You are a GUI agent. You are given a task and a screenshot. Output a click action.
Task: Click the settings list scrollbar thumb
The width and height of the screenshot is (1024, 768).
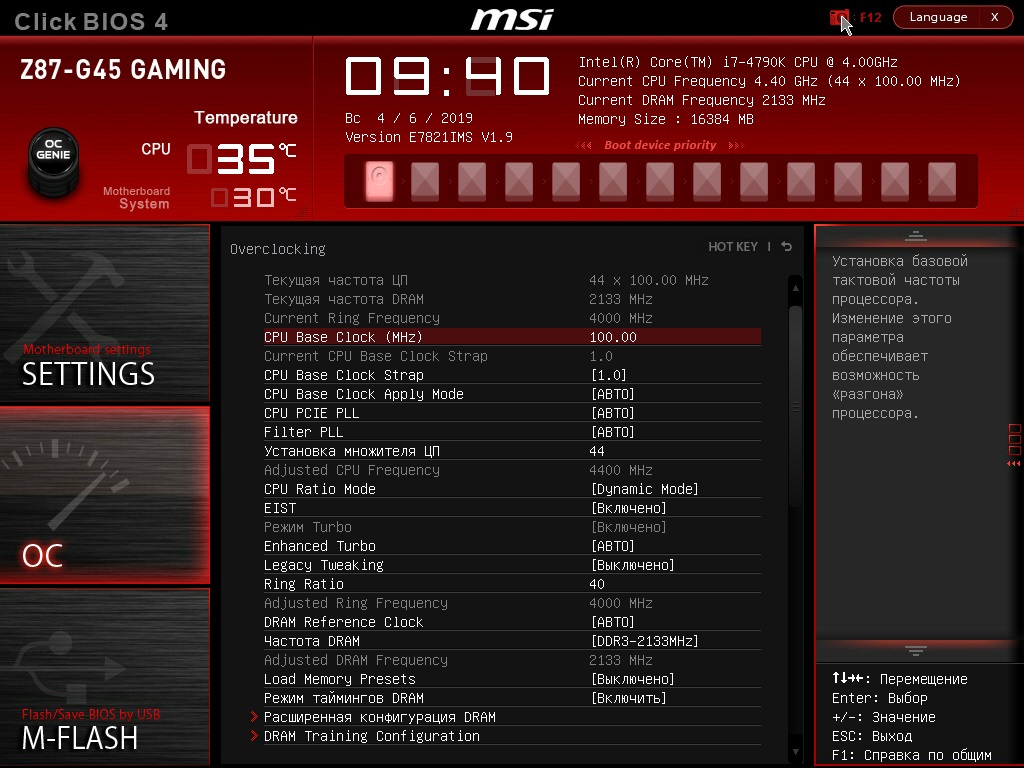pos(795,406)
